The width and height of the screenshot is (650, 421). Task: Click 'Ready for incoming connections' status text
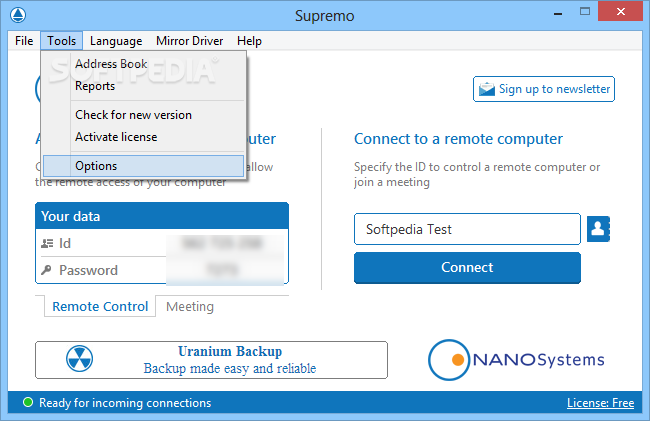(x=125, y=403)
